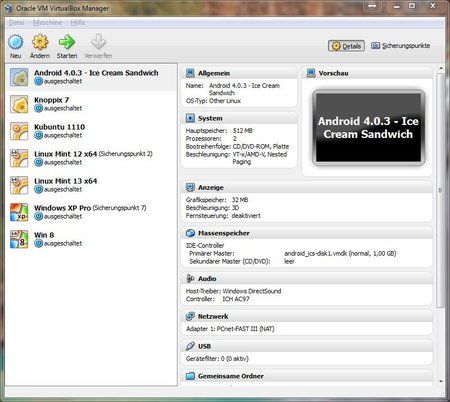The width and height of the screenshot is (450, 402).
Task: Click the Verwerfen down-arrow icon
Action: click(x=98, y=42)
